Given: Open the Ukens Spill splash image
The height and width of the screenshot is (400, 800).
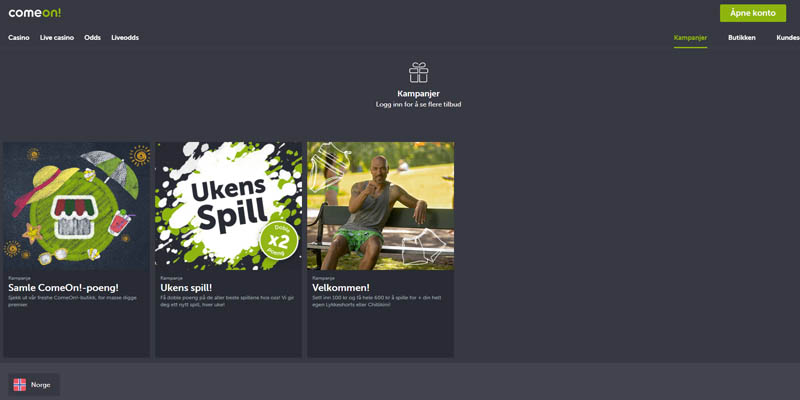Looking at the screenshot, I should pos(228,206).
